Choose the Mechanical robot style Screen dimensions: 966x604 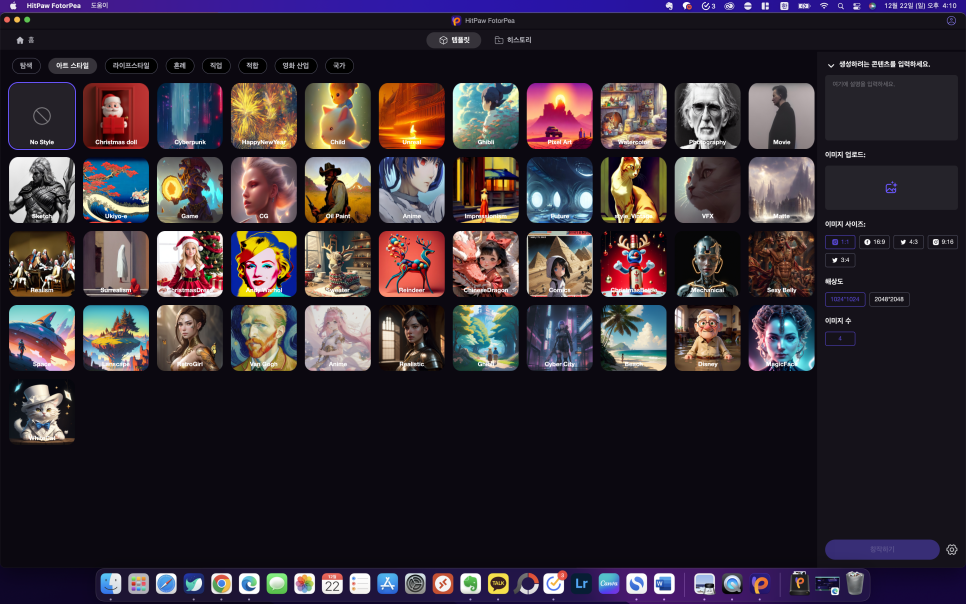[707, 264]
